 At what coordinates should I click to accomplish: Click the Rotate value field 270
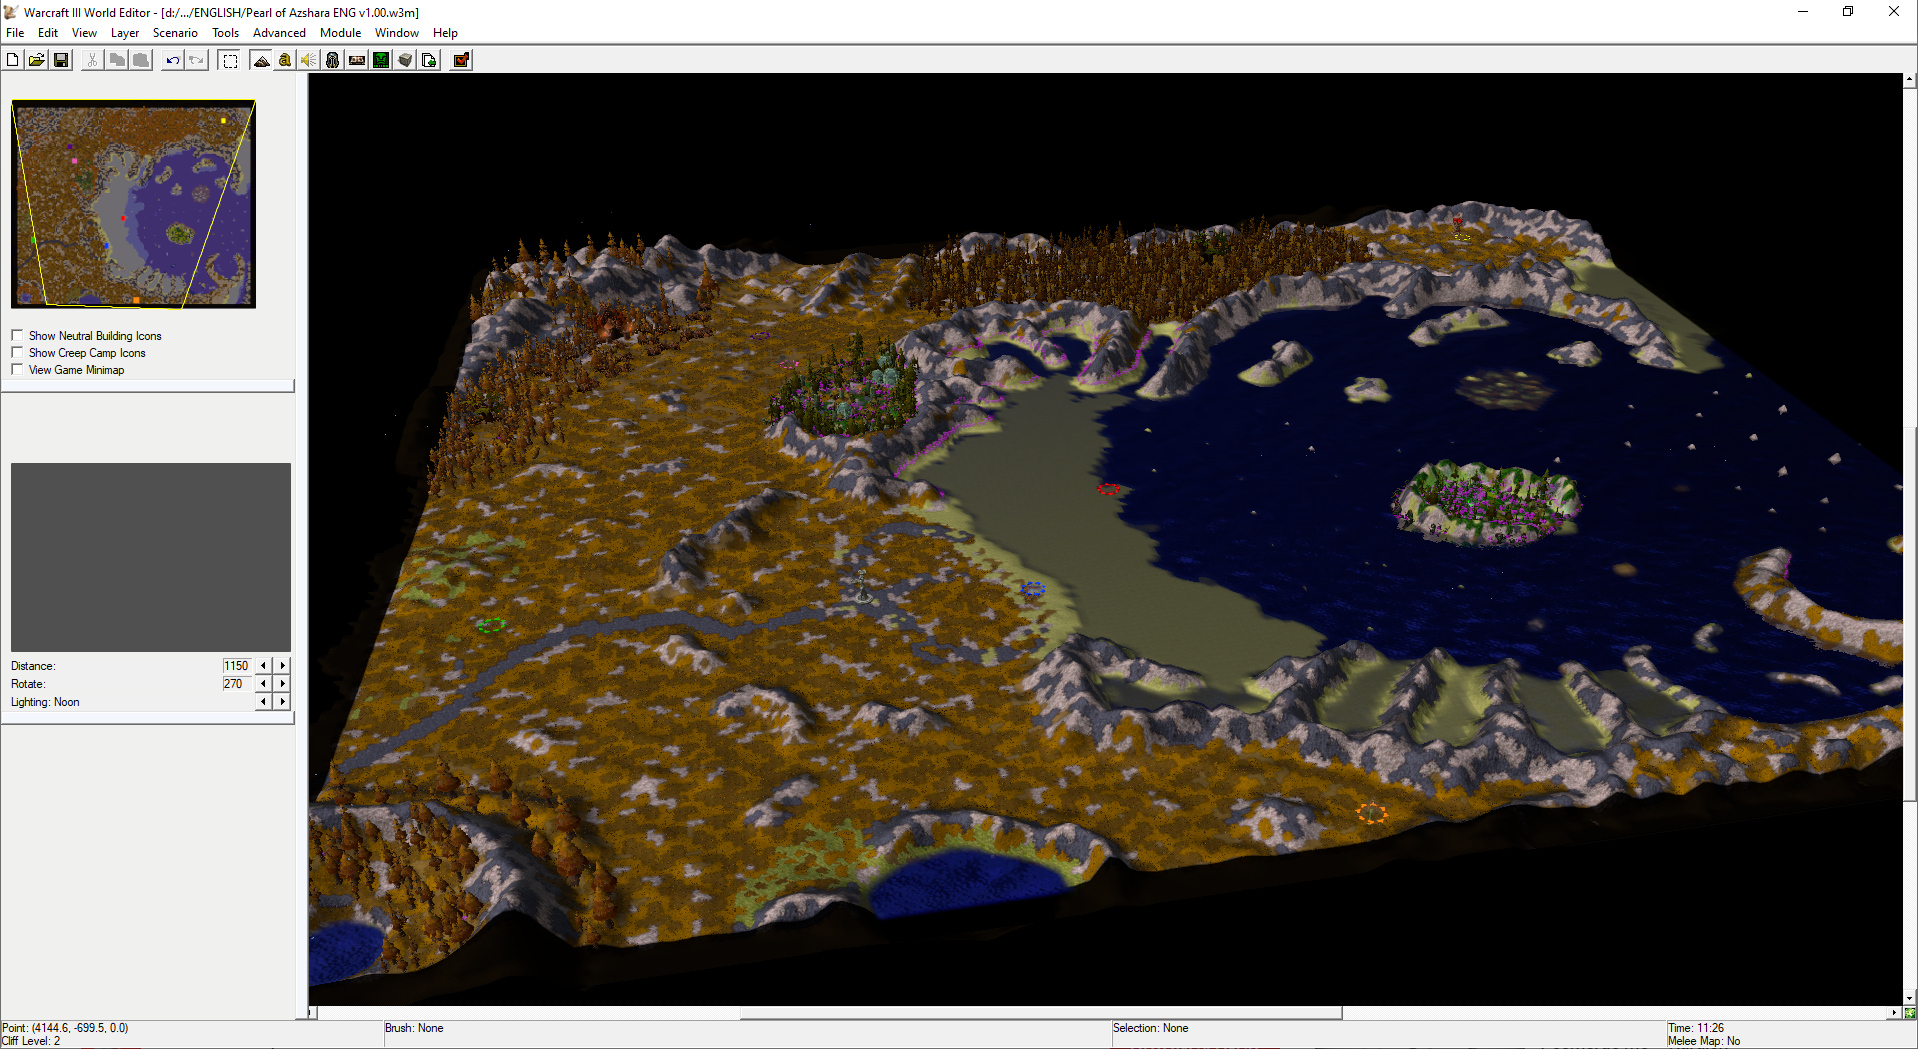pos(237,684)
